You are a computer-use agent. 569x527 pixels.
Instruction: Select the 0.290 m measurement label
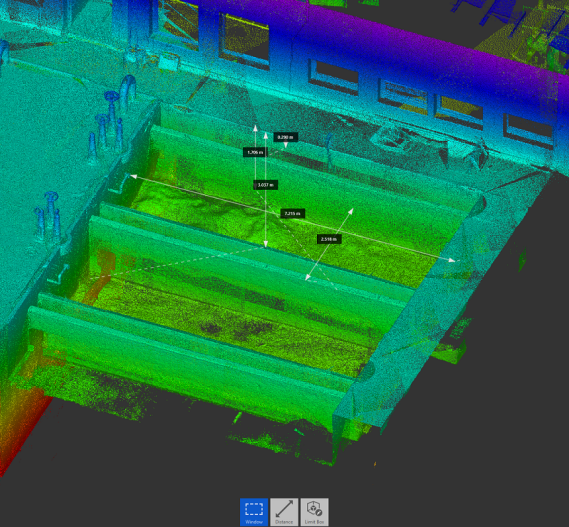pyautogui.click(x=286, y=137)
